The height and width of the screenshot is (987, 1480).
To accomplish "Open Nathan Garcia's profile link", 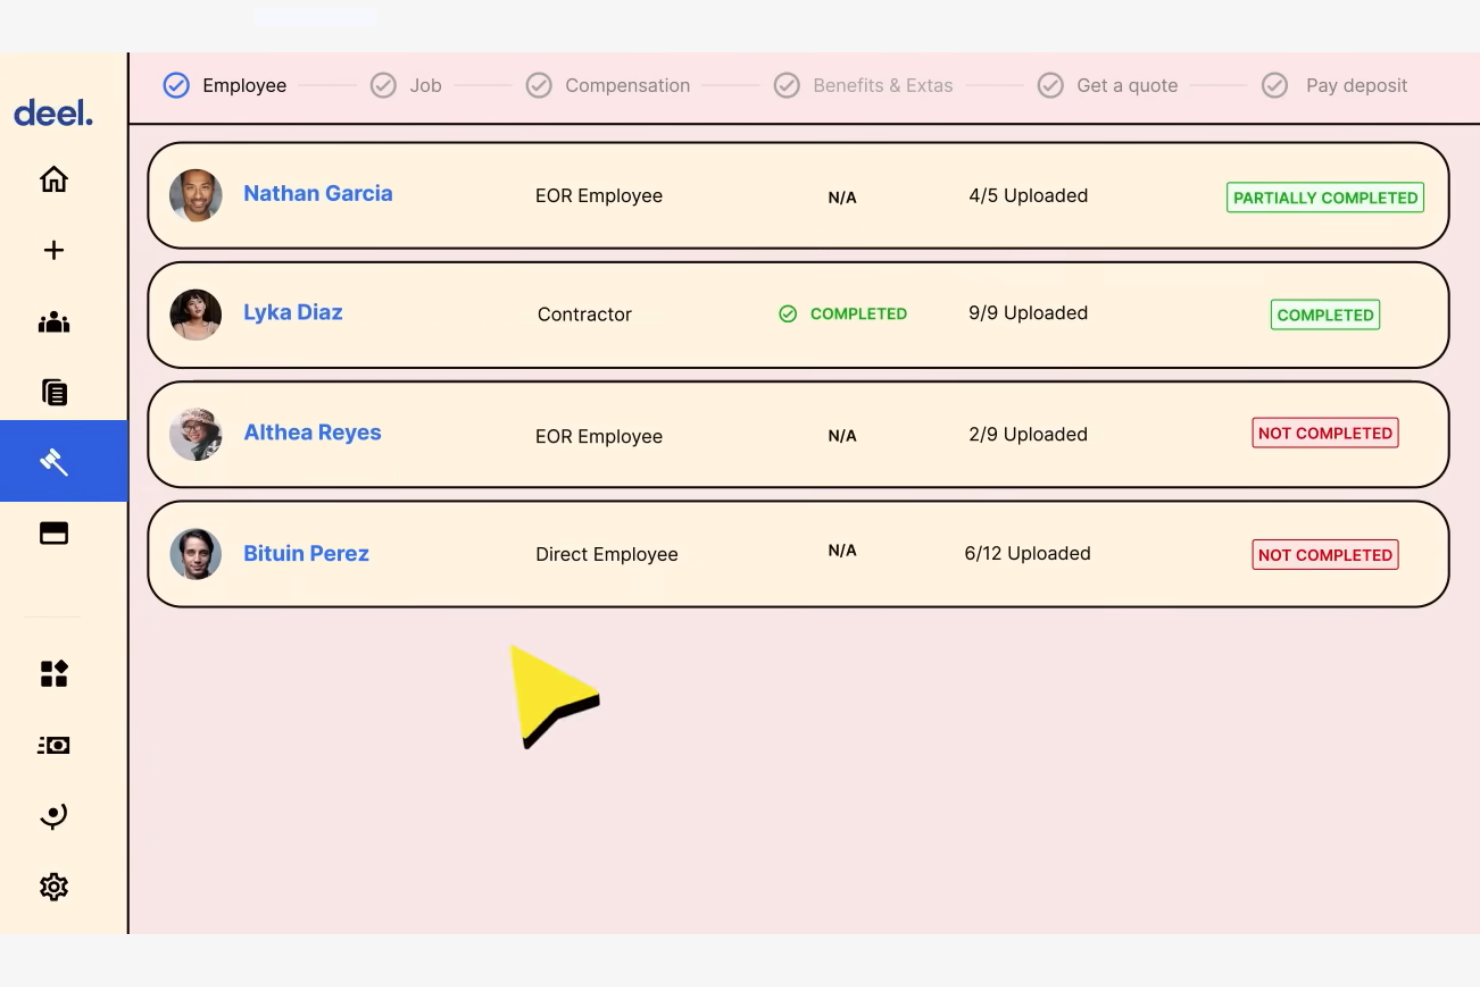I will (x=318, y=193).
